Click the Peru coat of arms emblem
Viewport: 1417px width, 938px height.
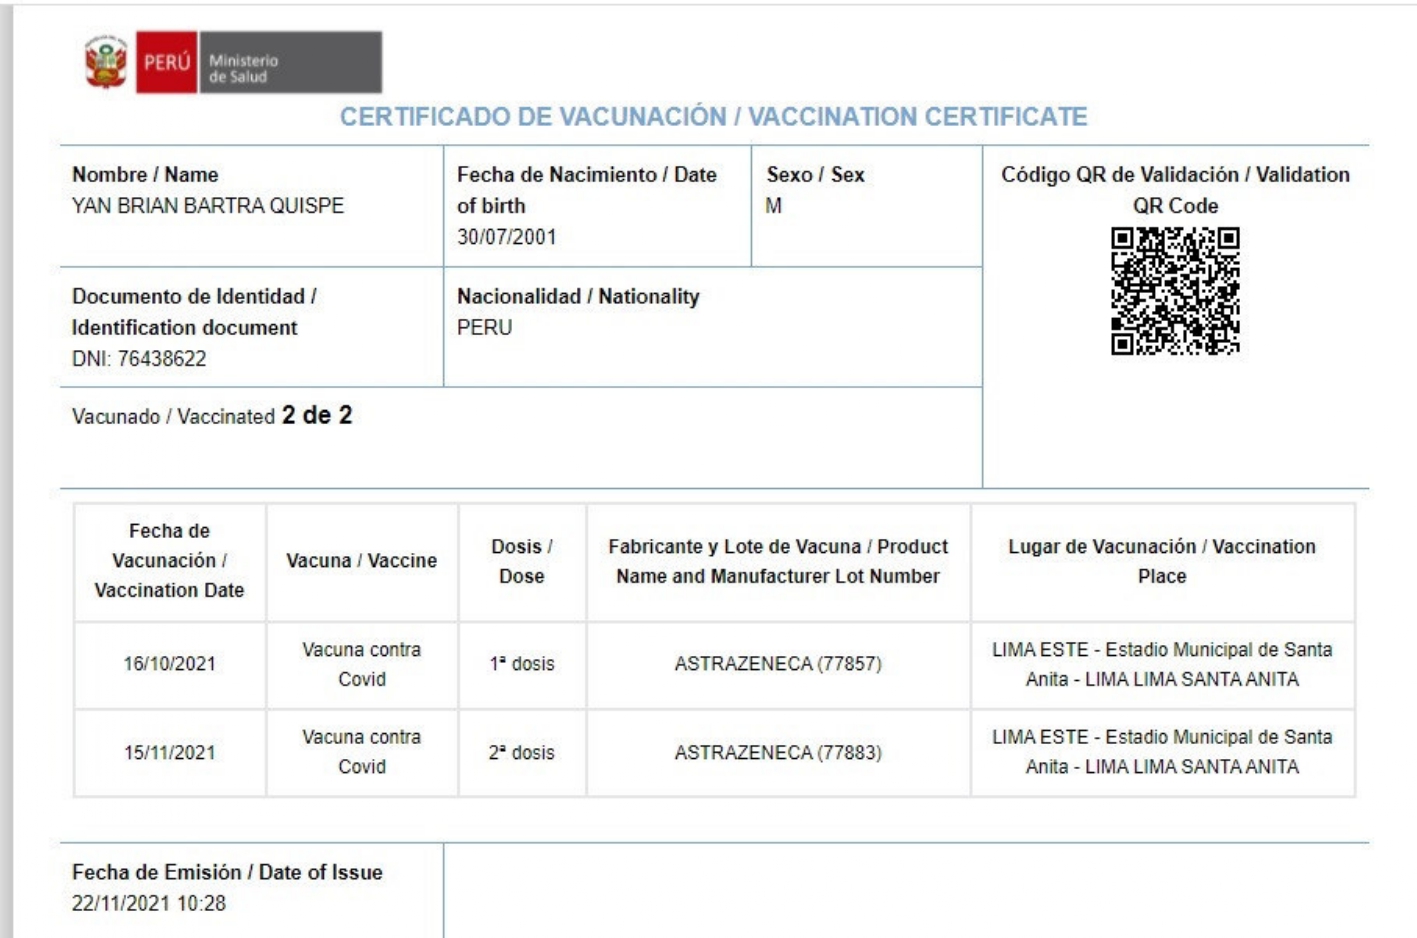106,62
